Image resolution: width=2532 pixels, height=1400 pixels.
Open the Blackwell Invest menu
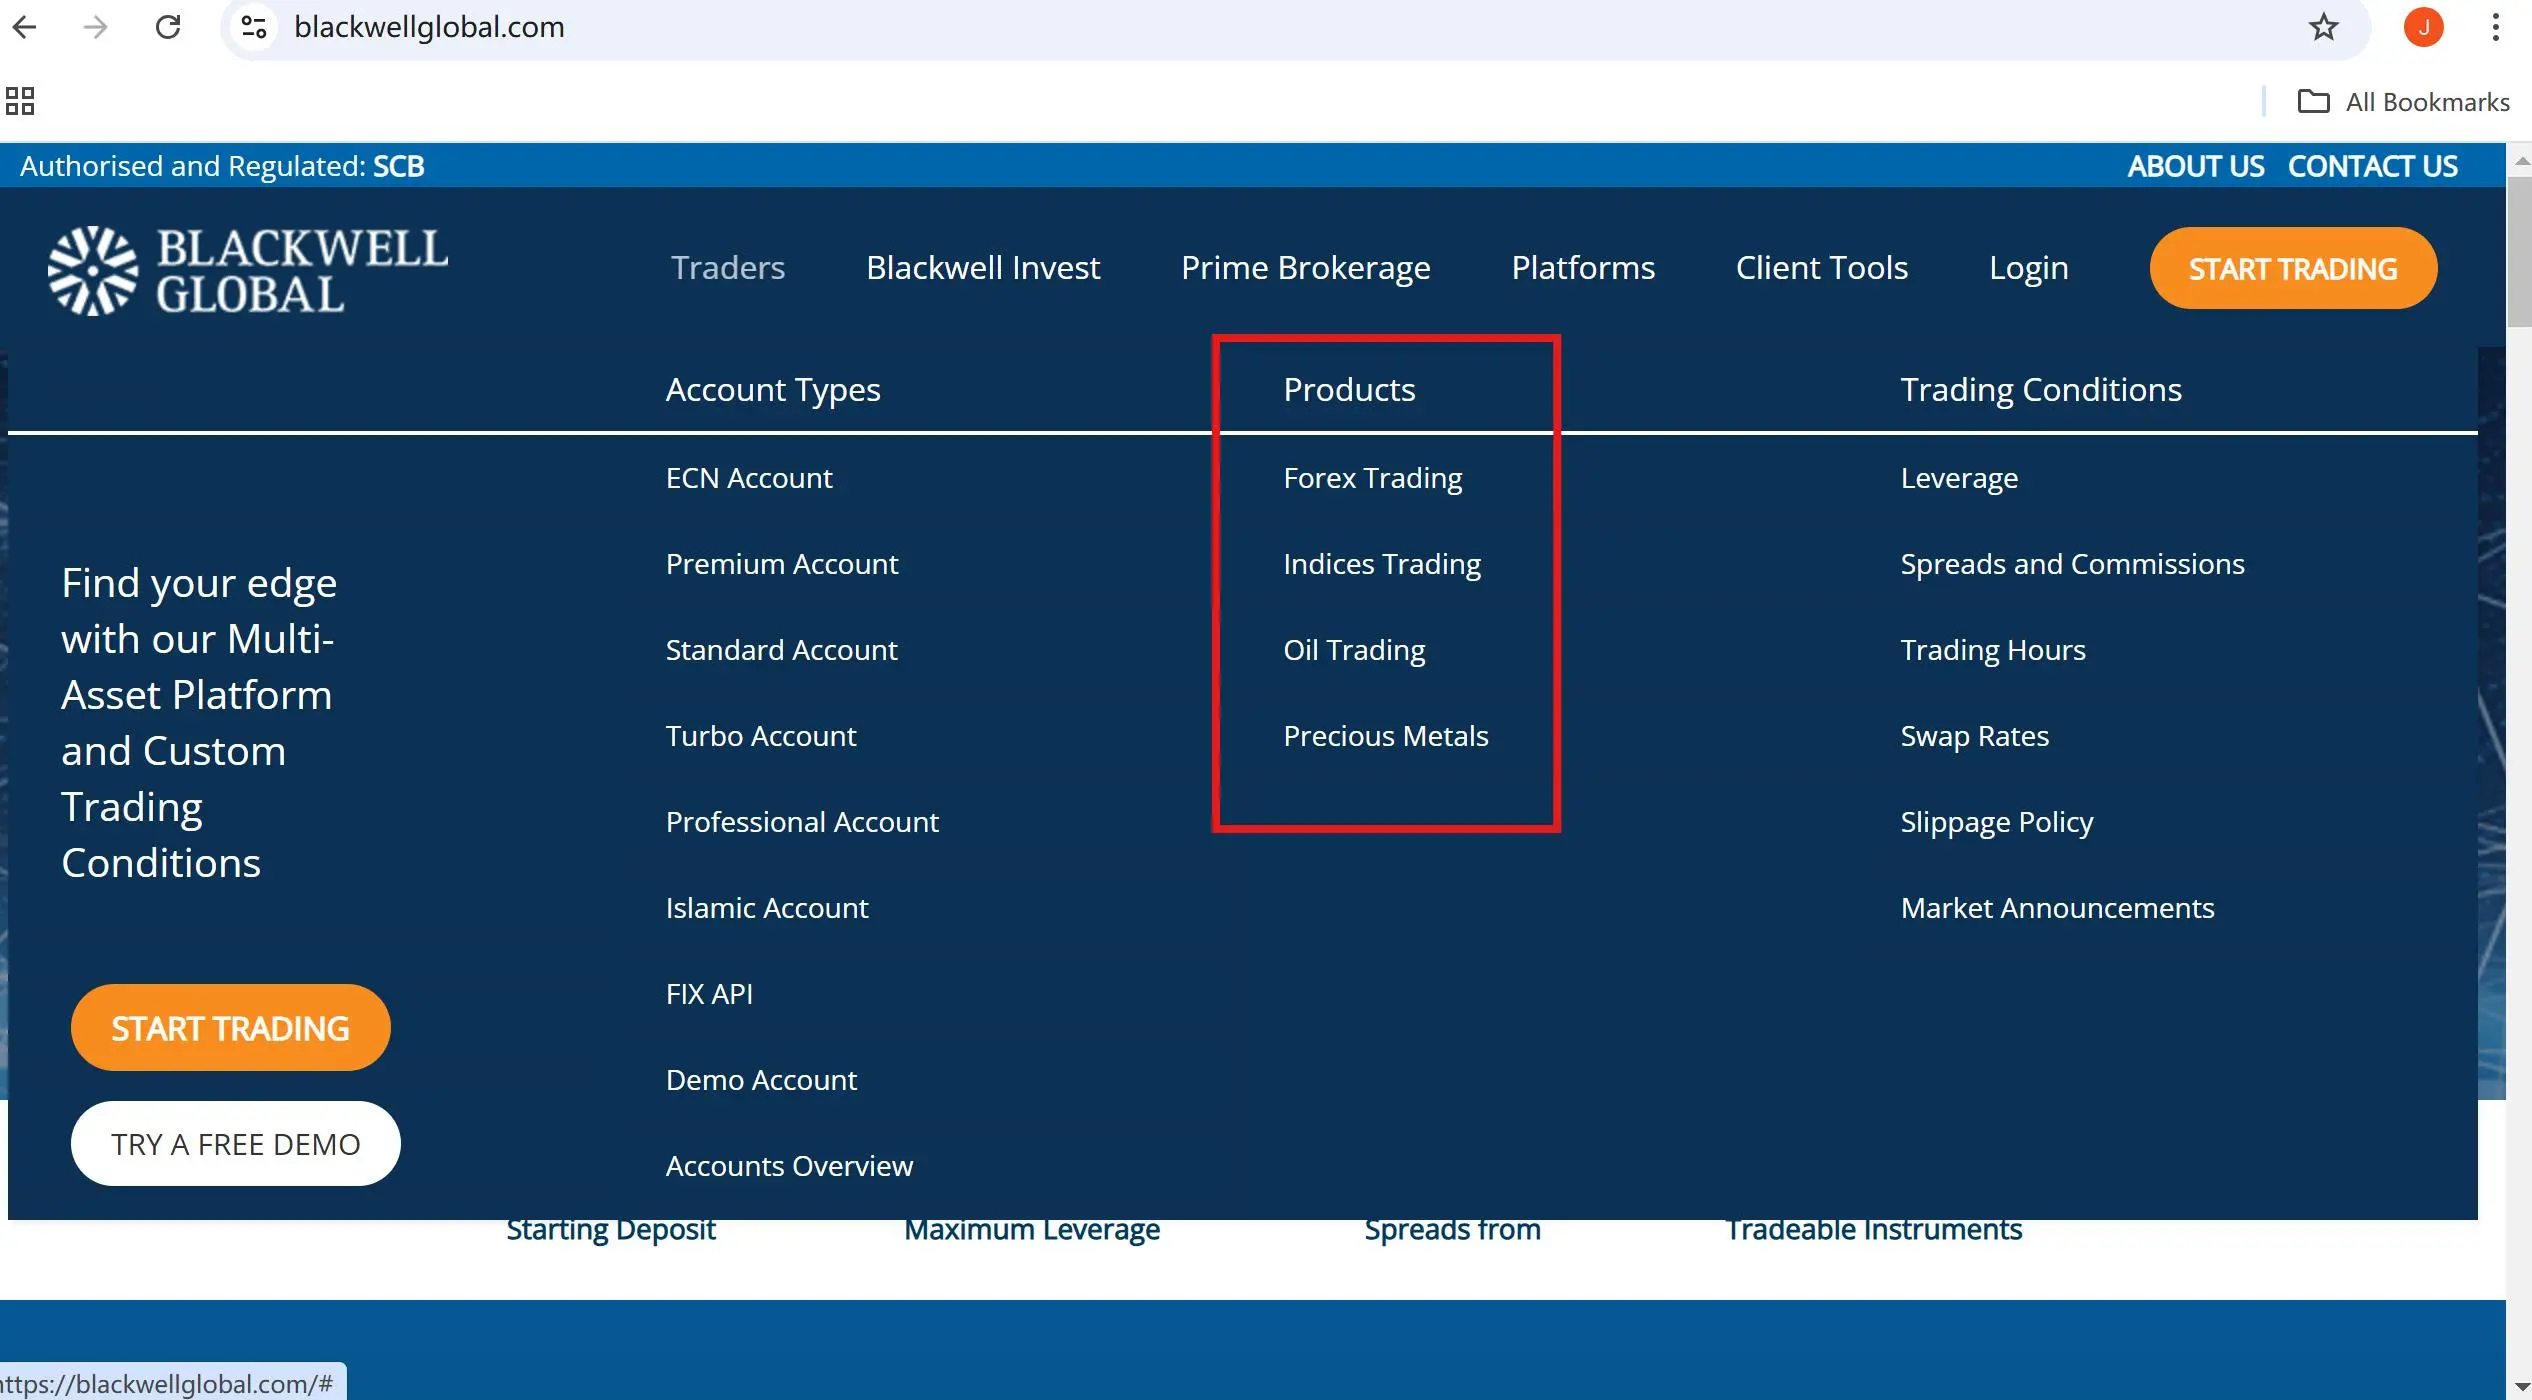(983, 268)
